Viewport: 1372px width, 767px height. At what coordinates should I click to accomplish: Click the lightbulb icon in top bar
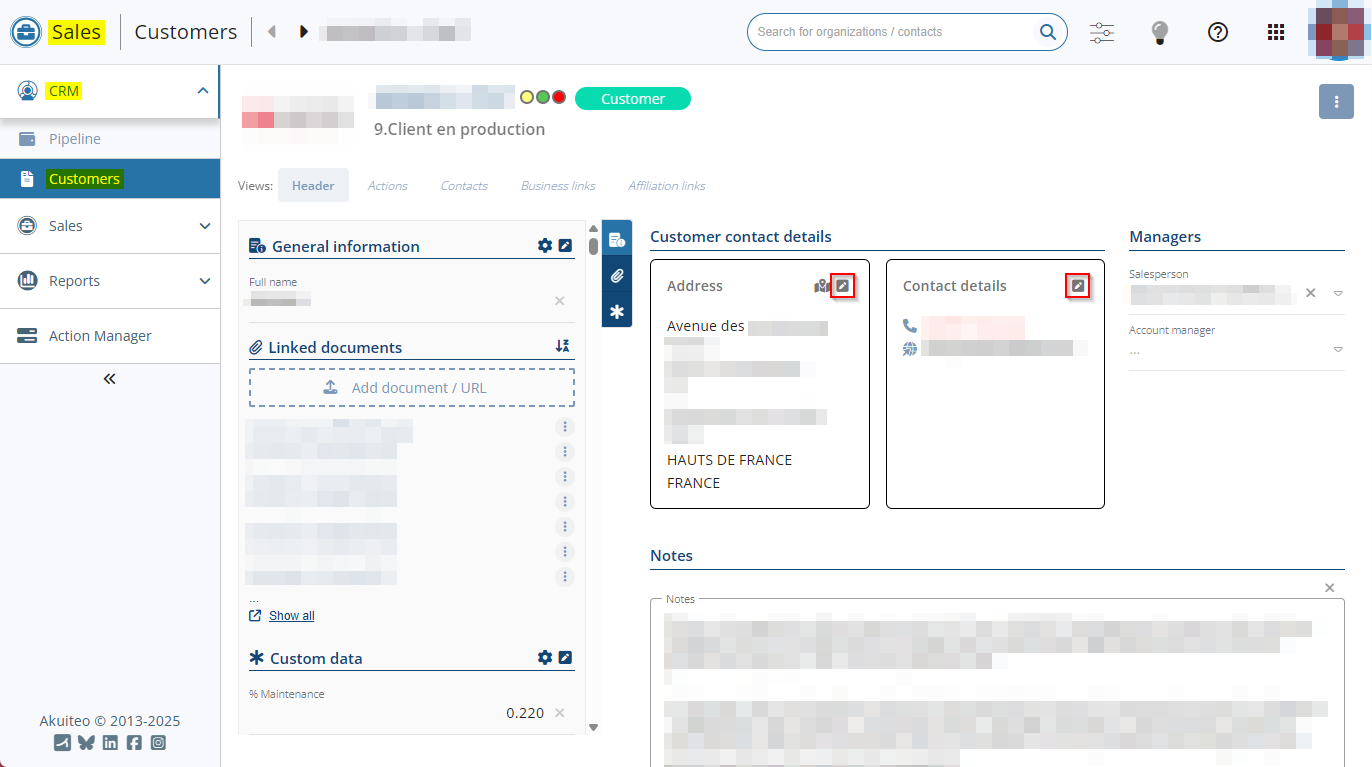point(1159,32)
